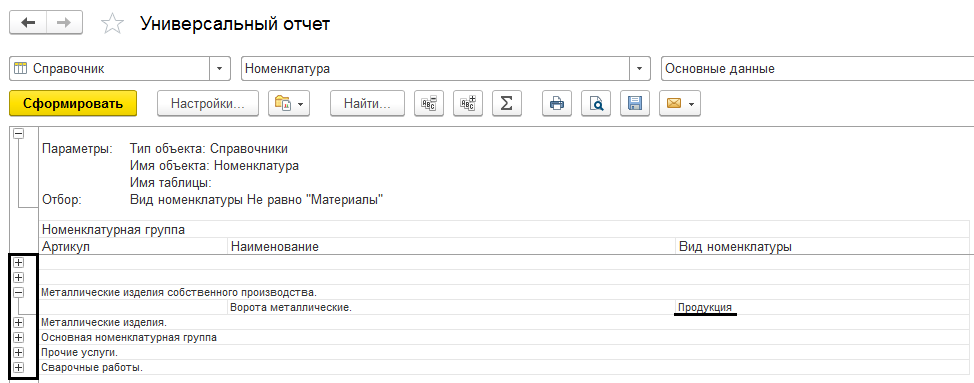This screenshot has height=383, width=974.
Task: Click the sigma sum icon
Action: (x=506, y=104)
